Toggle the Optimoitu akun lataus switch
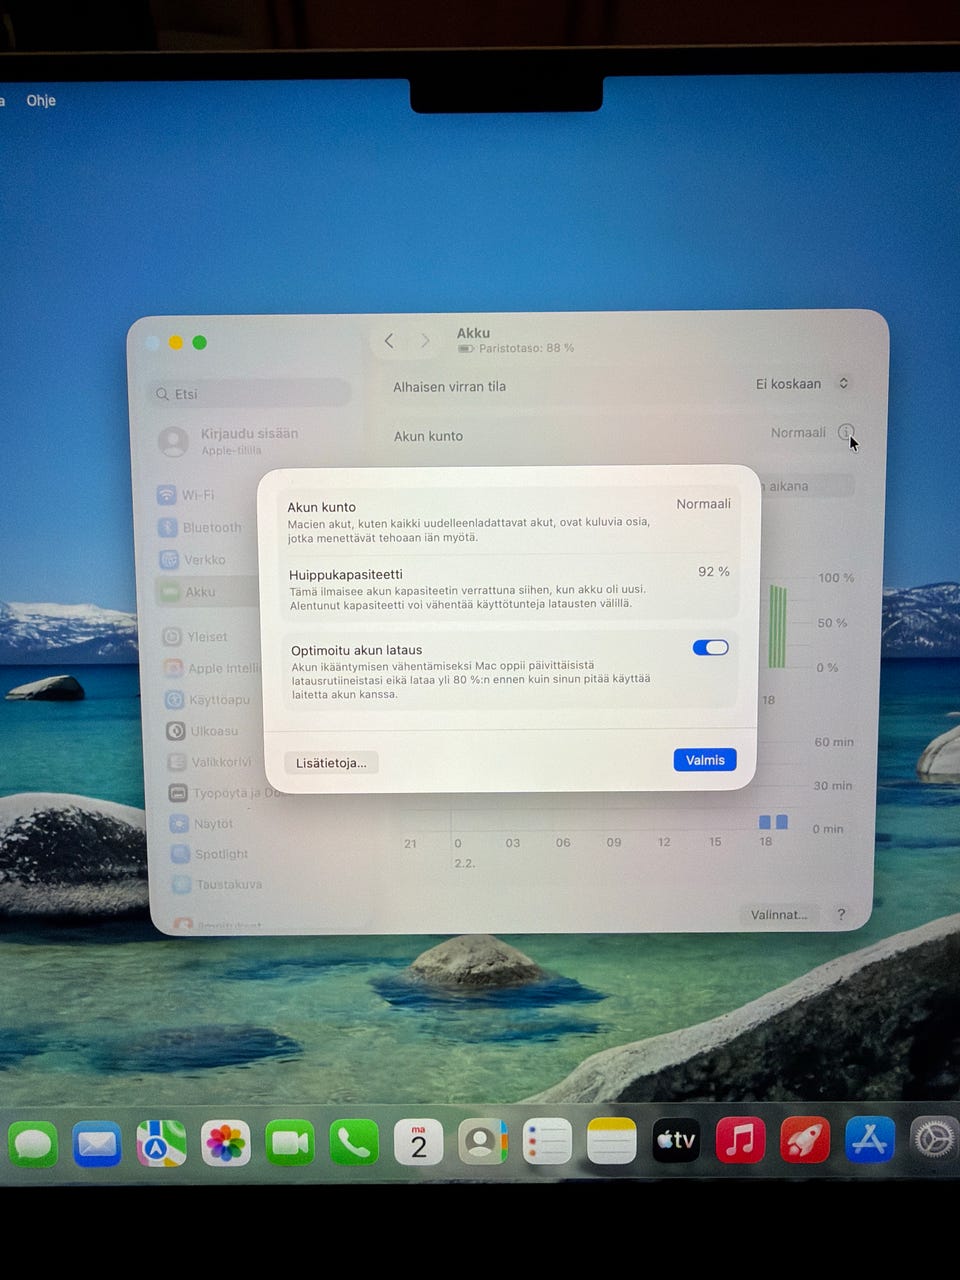The image size is (960, 1280). 710,648
